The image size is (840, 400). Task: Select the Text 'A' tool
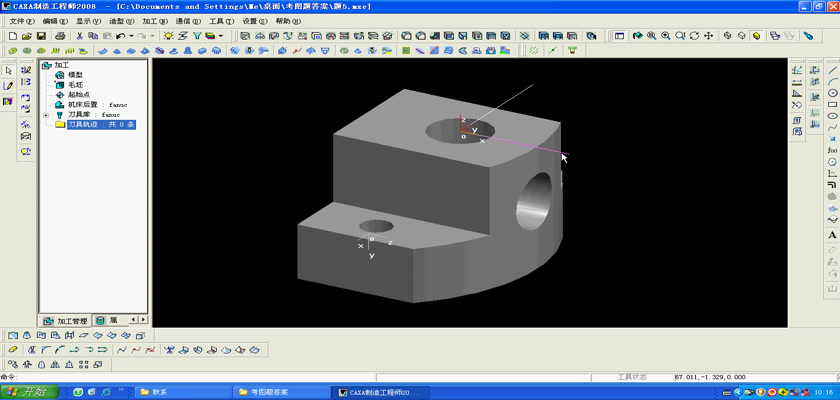click(x=832, y=235)
